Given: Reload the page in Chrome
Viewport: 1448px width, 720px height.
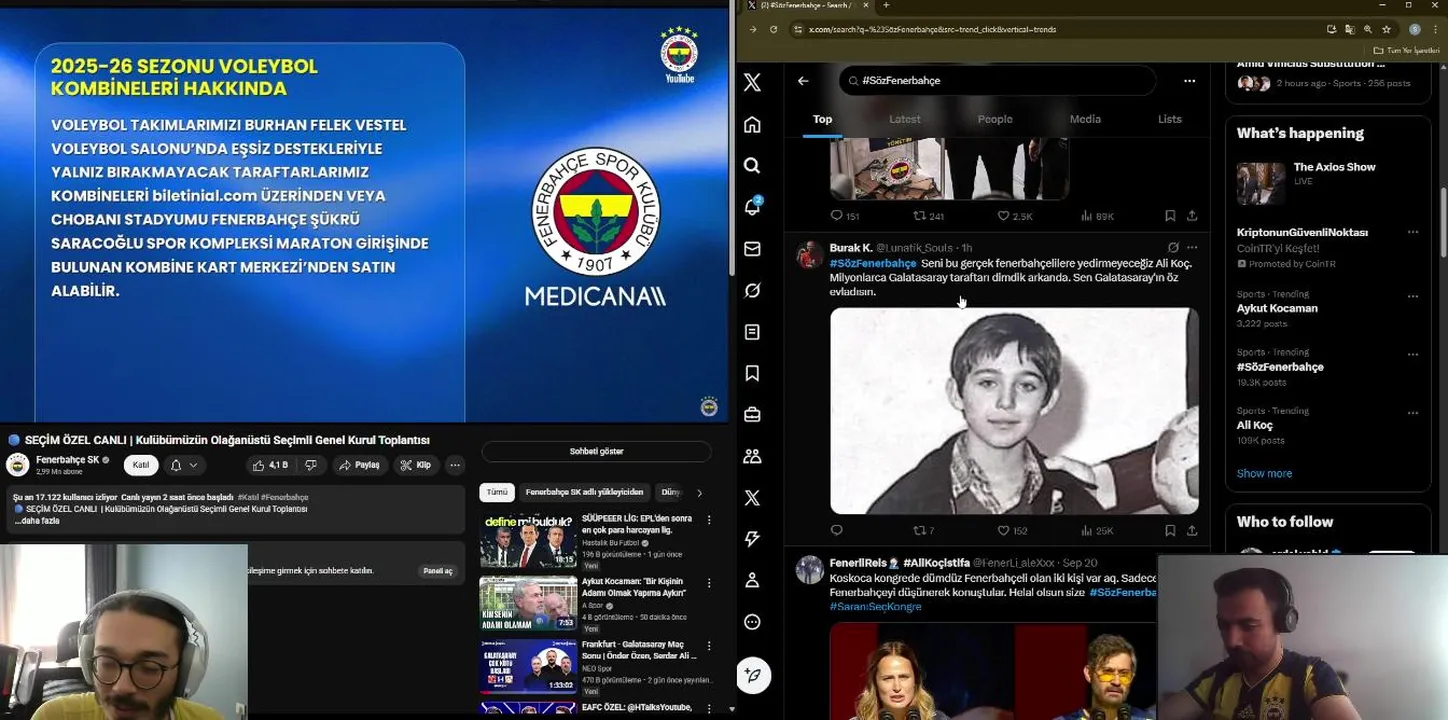Looking at the screenshot, I should pos(773,29).
